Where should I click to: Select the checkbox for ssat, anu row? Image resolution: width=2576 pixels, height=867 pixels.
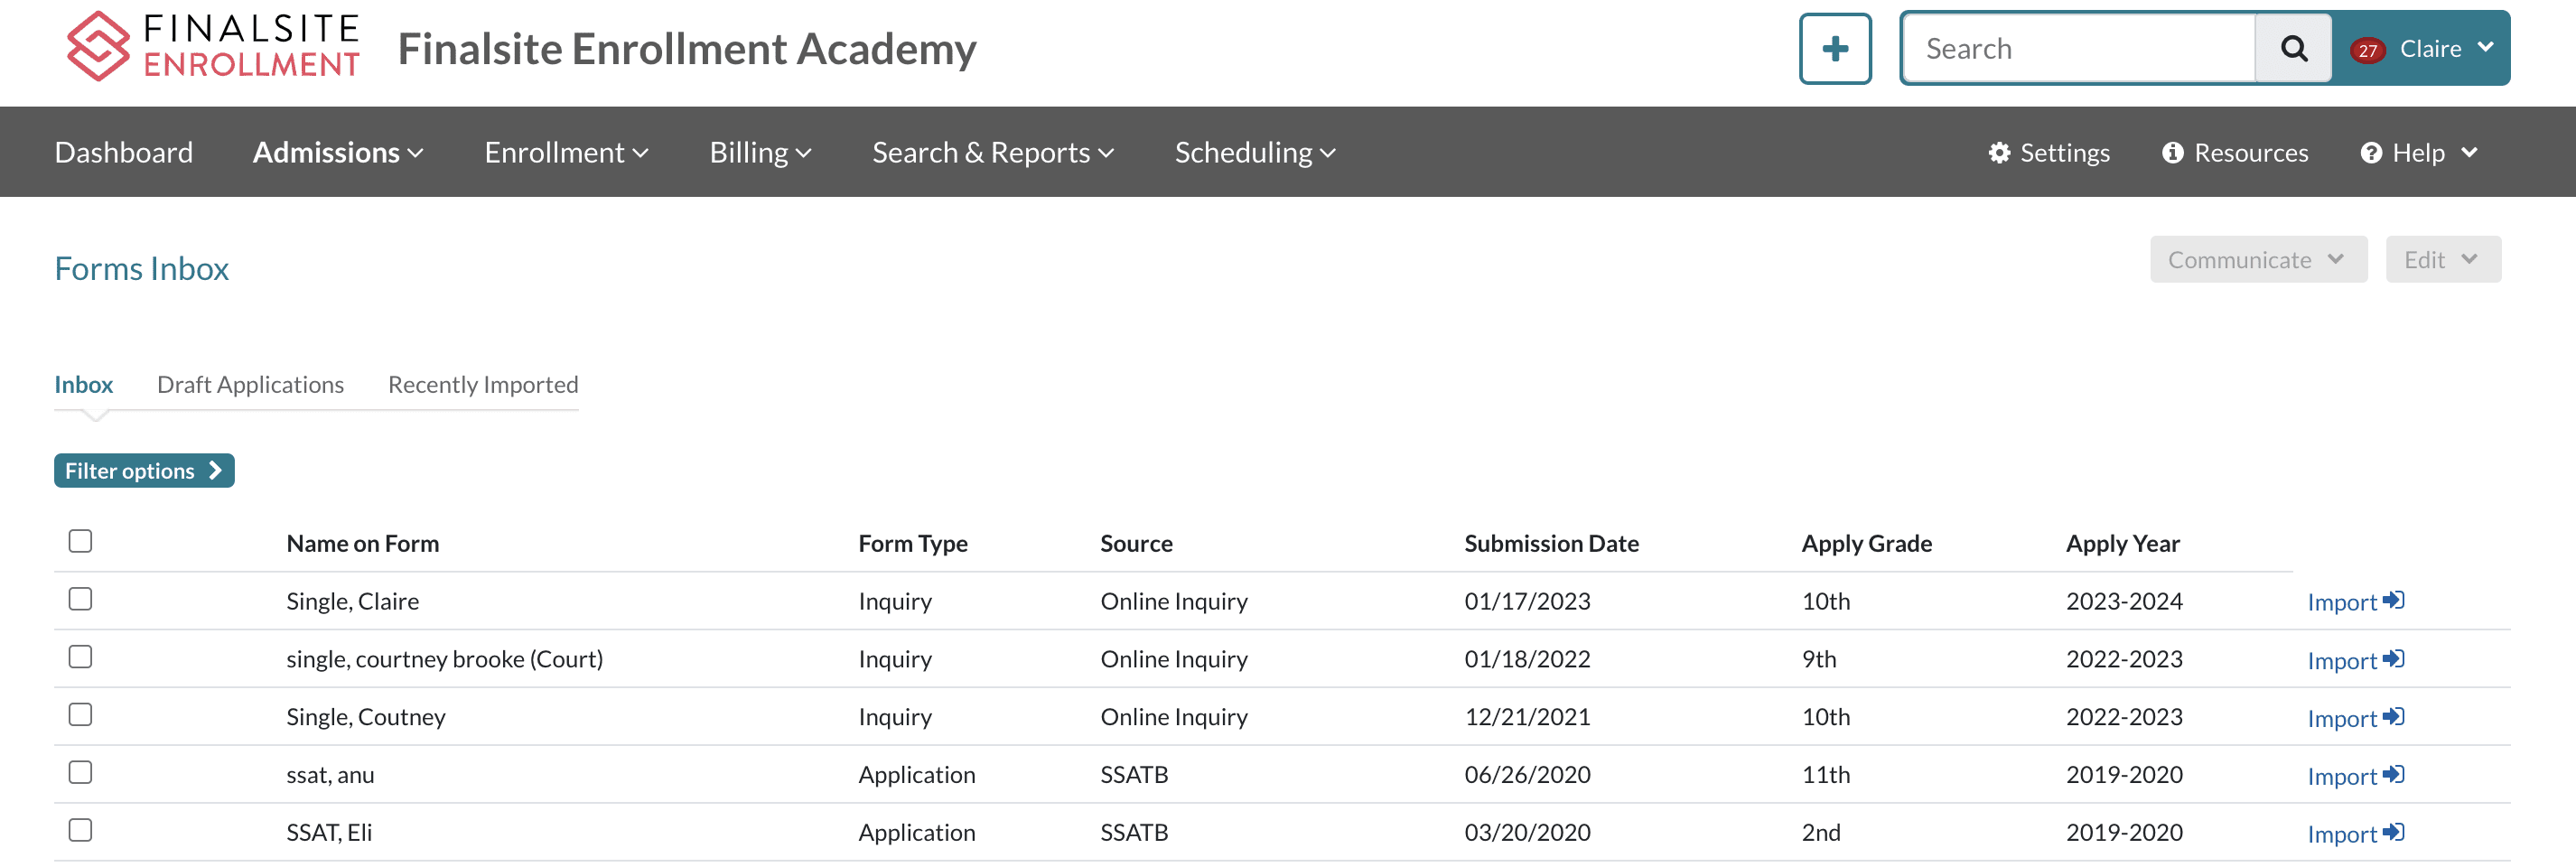(80, 772)
